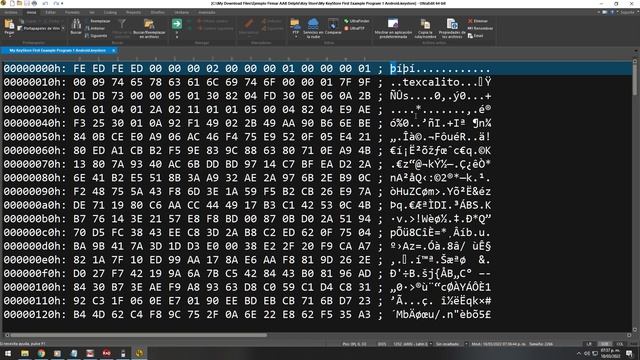Open the Proyecto ribbon tab

(133, 12)
